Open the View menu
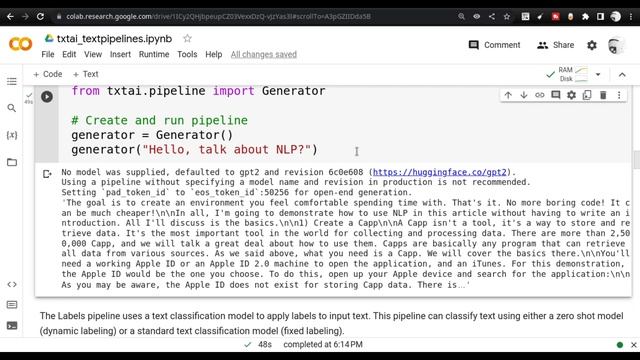Viewport: 640px width, 360px height. click(x=93, y=54)
